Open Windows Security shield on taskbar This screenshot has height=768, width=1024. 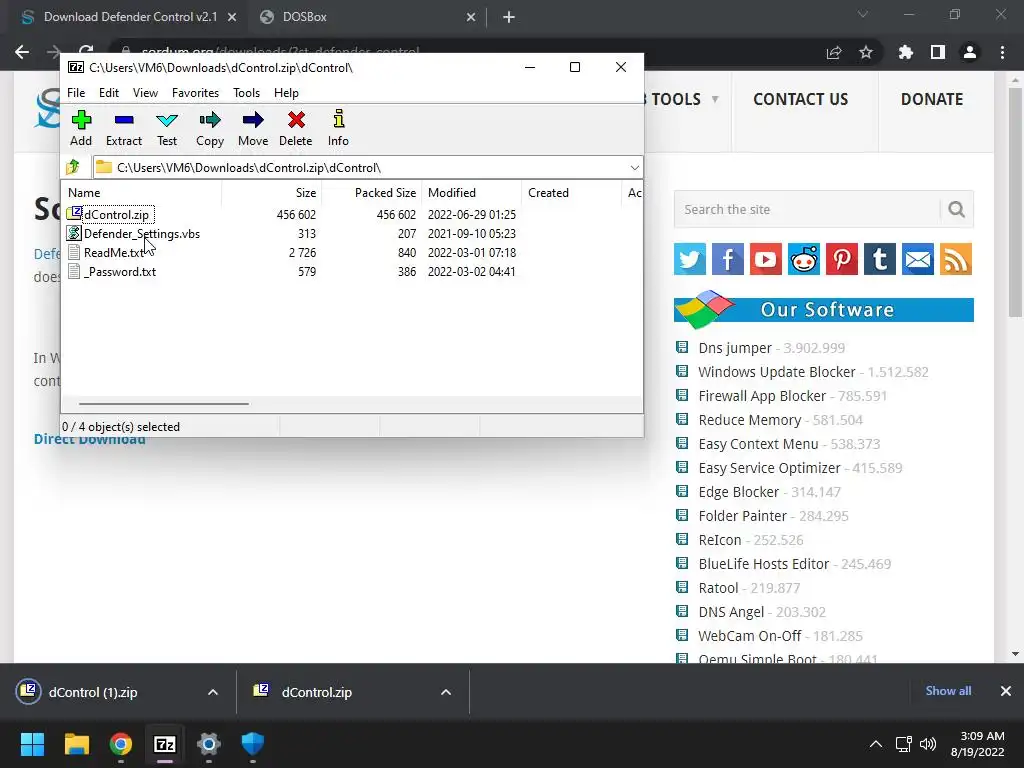253,744
